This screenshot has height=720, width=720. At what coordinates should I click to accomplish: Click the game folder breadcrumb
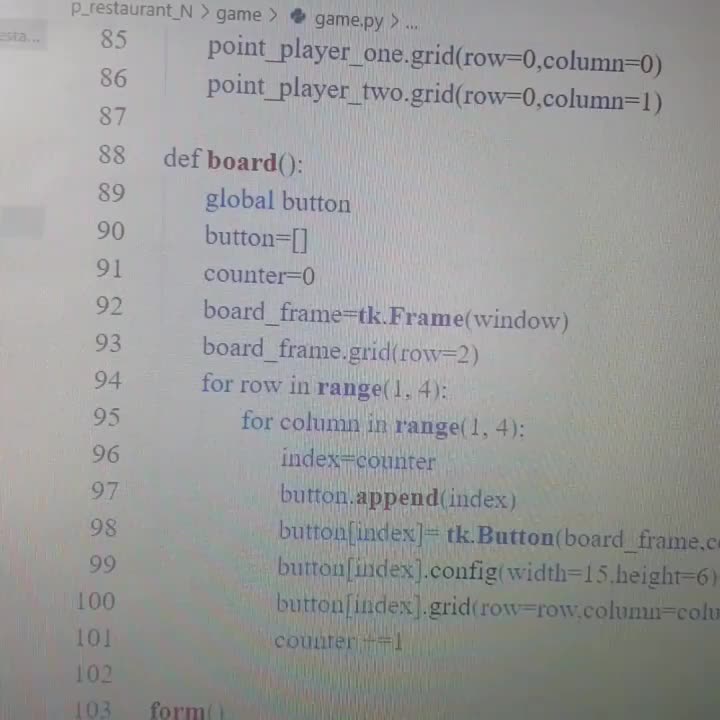tap(239, 14)
